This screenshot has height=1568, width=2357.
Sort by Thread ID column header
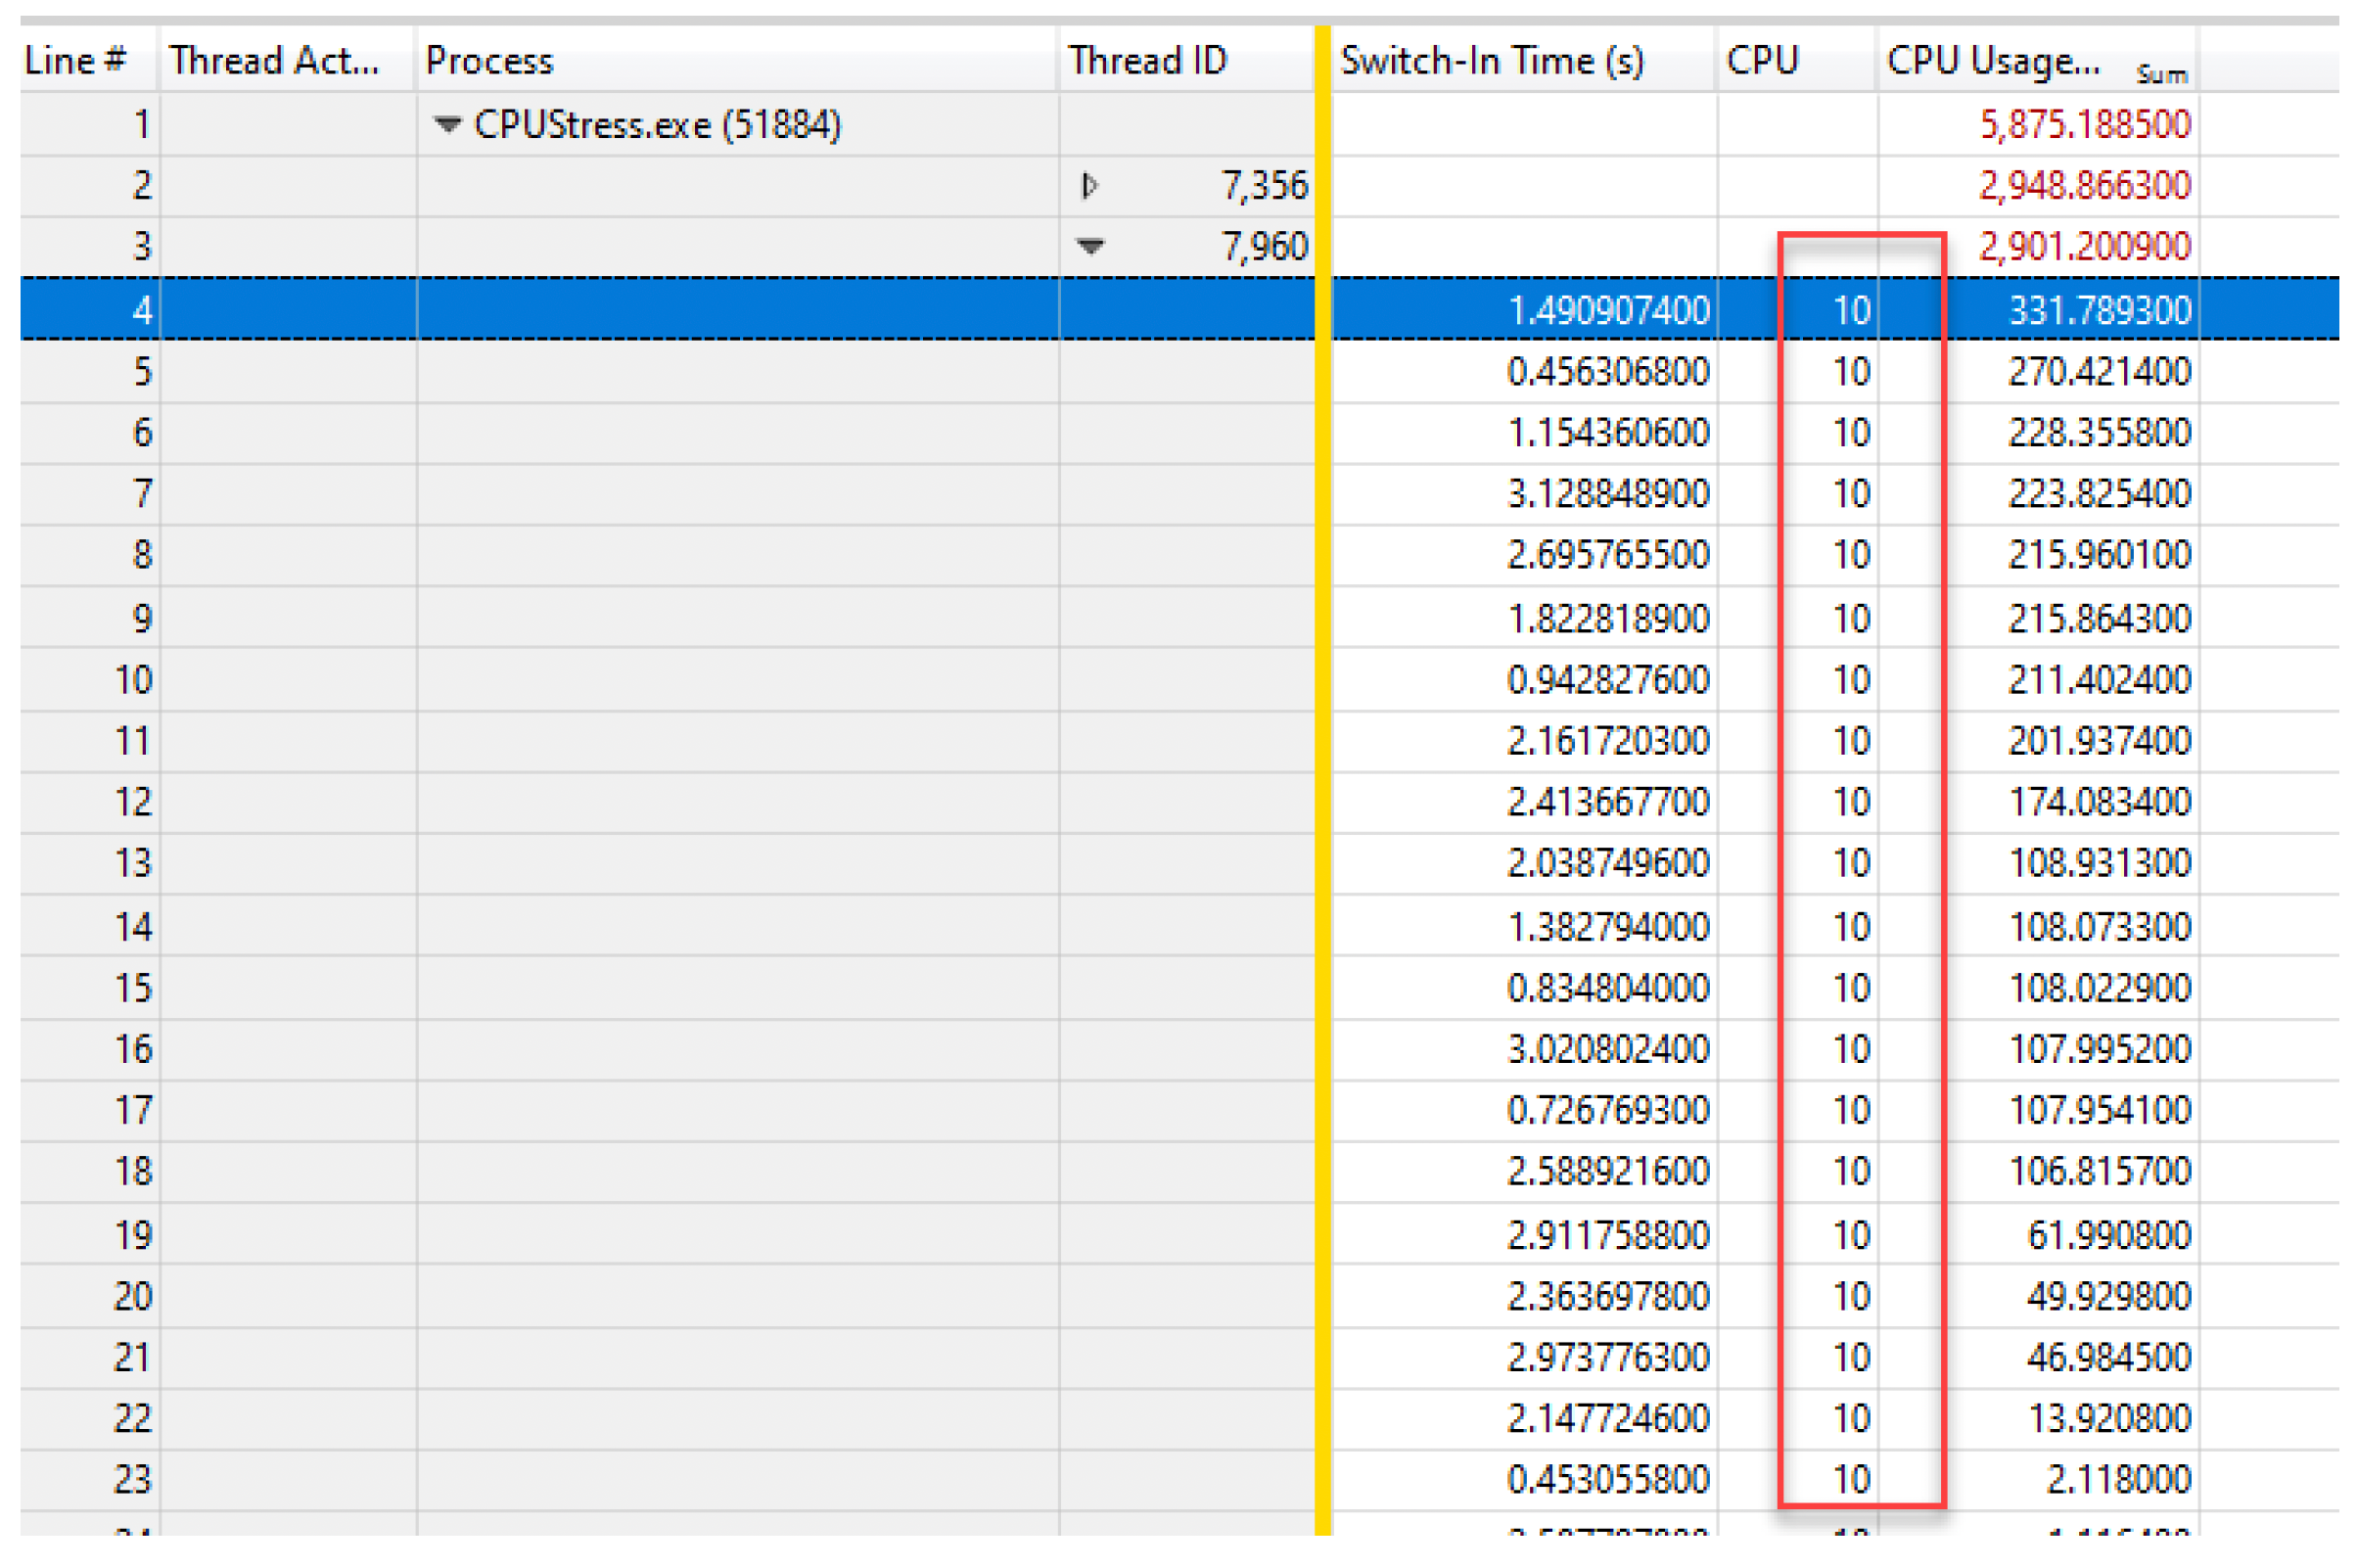click(1186, 60)
